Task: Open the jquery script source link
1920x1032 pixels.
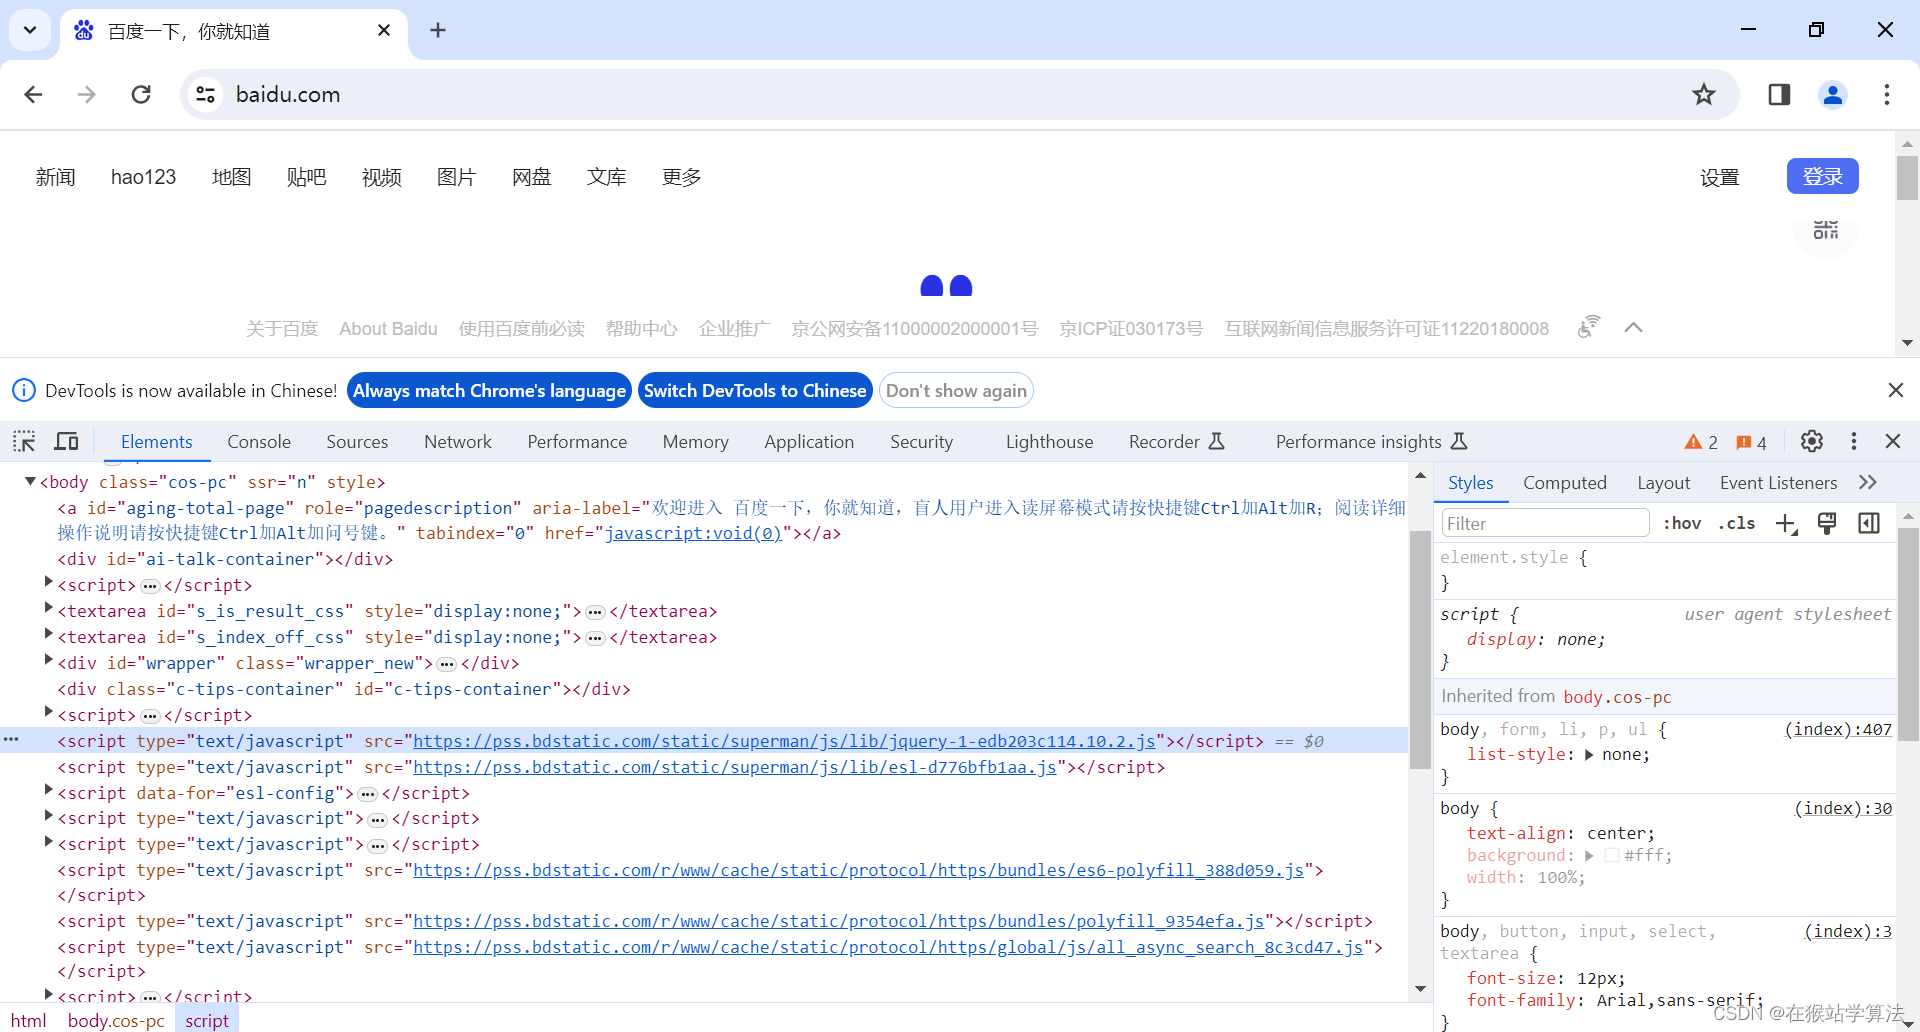Action: 784,741
